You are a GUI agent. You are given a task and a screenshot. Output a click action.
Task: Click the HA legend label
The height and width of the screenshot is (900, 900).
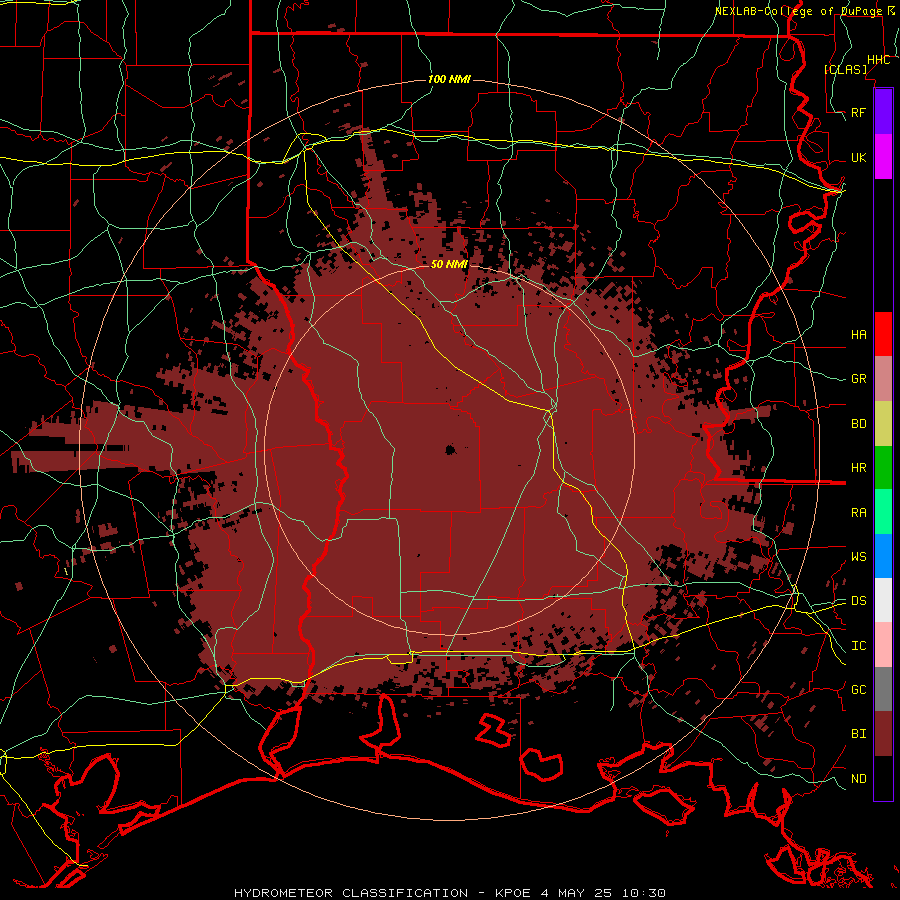[x=859, y=335]
